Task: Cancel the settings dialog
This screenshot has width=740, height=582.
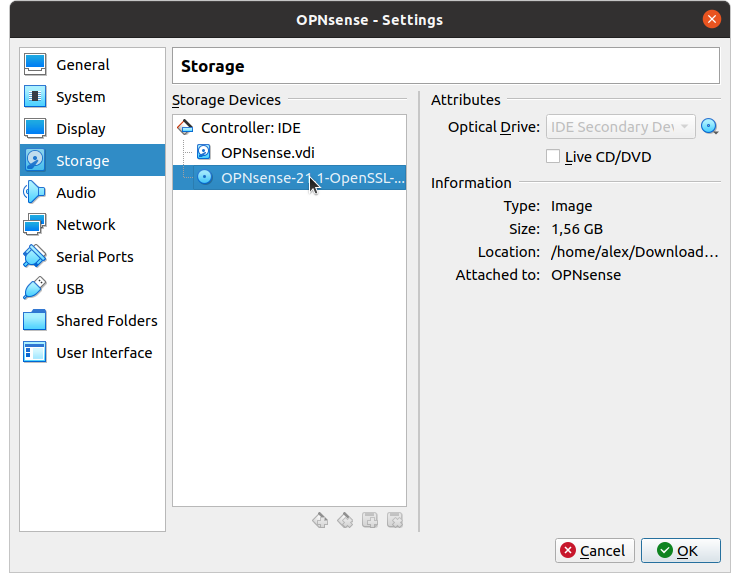Action: (x=595, y=550)
